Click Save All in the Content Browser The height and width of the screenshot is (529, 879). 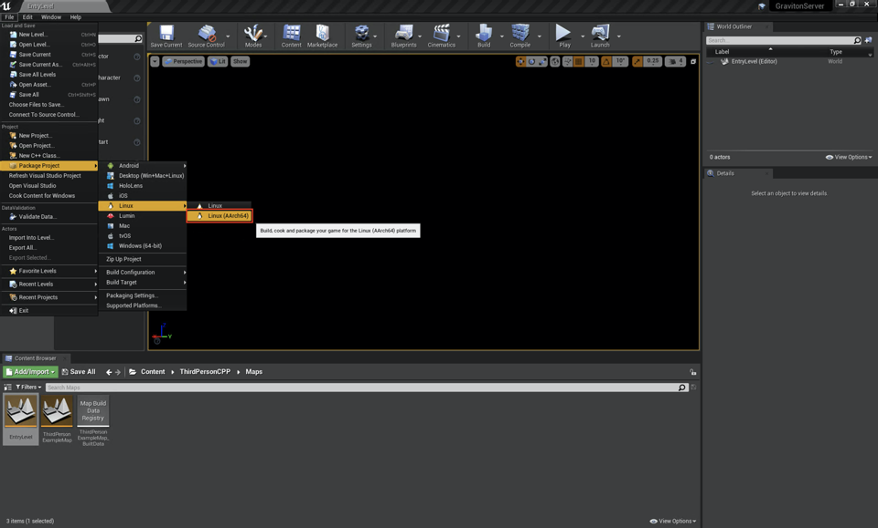(78, 372)
